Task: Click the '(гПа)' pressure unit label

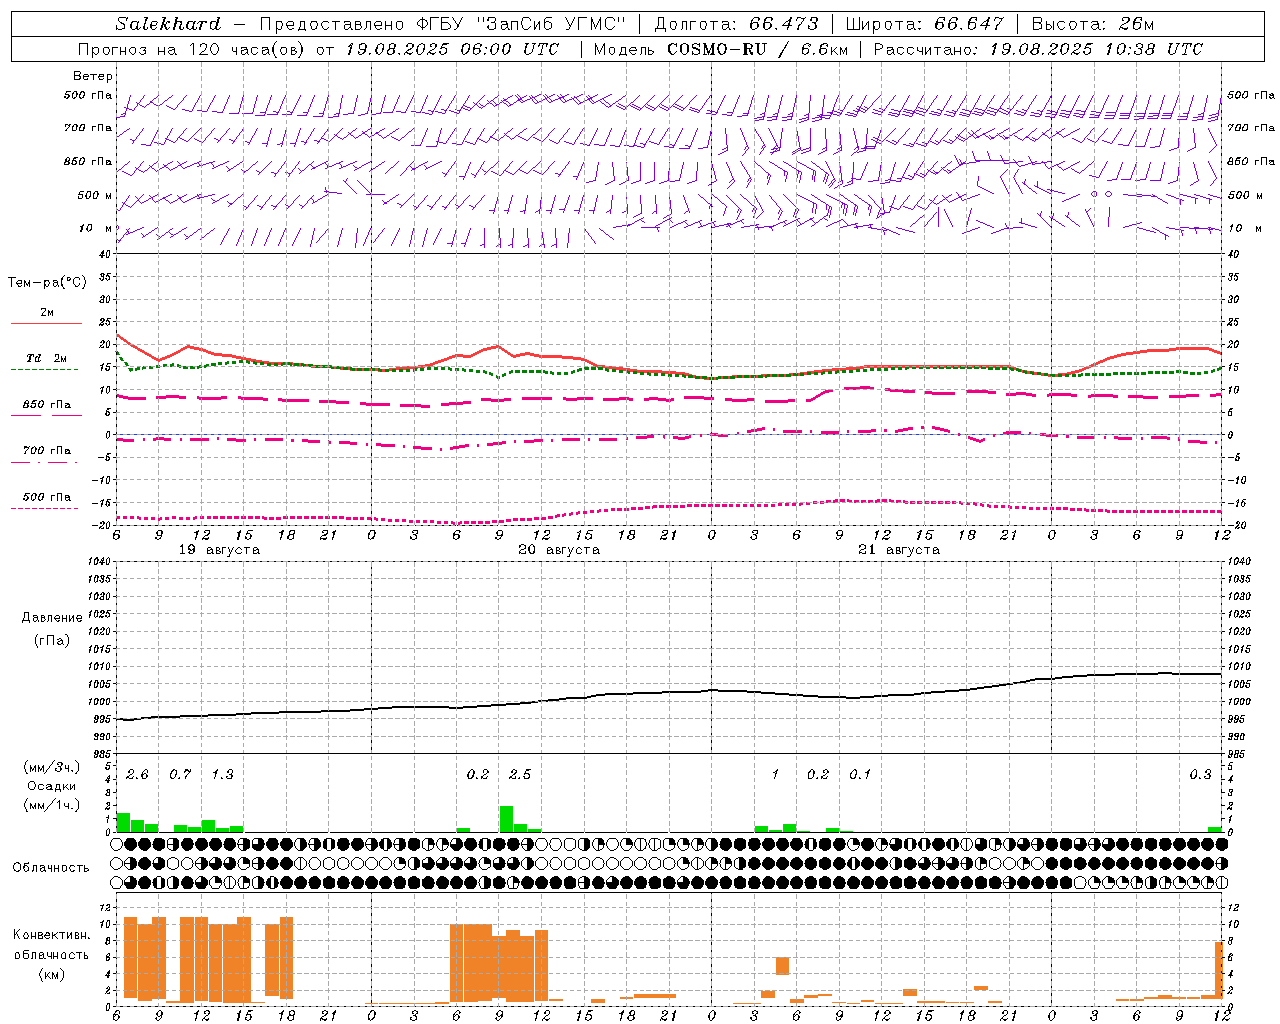Action: 52,640
